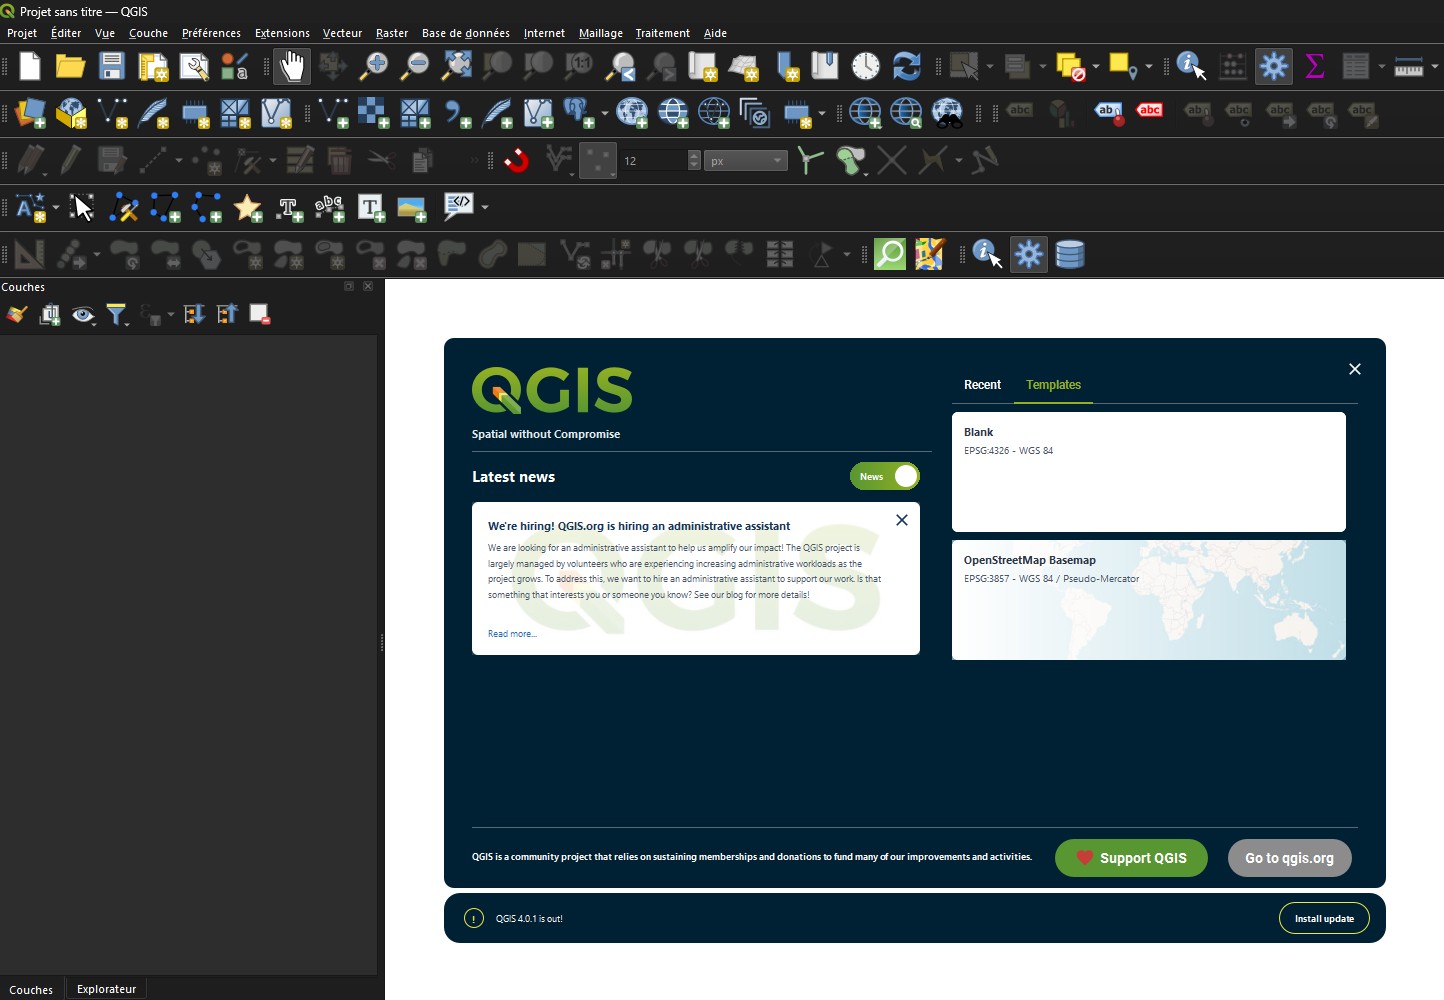Open the Traitement menu

point(662,33)
